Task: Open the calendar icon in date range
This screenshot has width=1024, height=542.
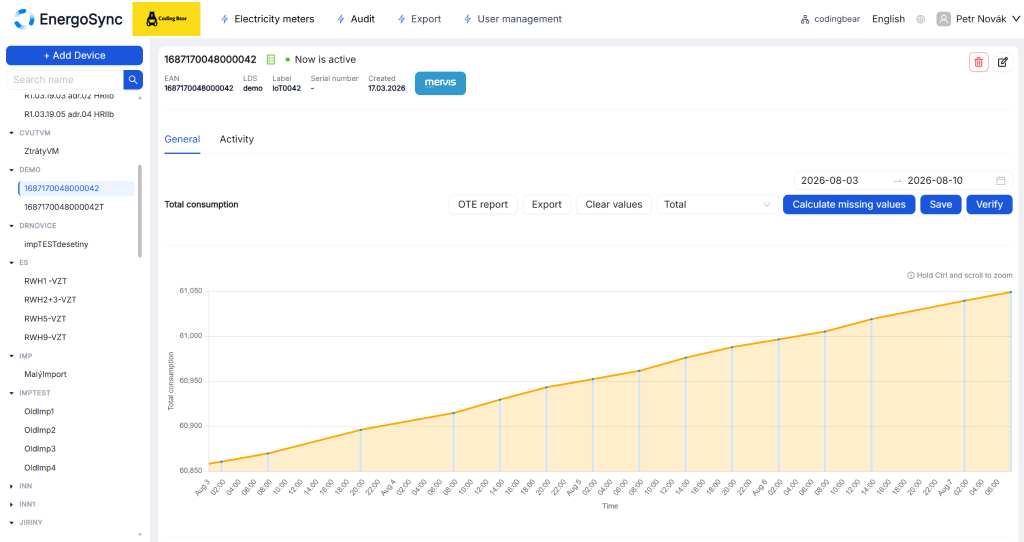Action: click(x=1000, y=180)
